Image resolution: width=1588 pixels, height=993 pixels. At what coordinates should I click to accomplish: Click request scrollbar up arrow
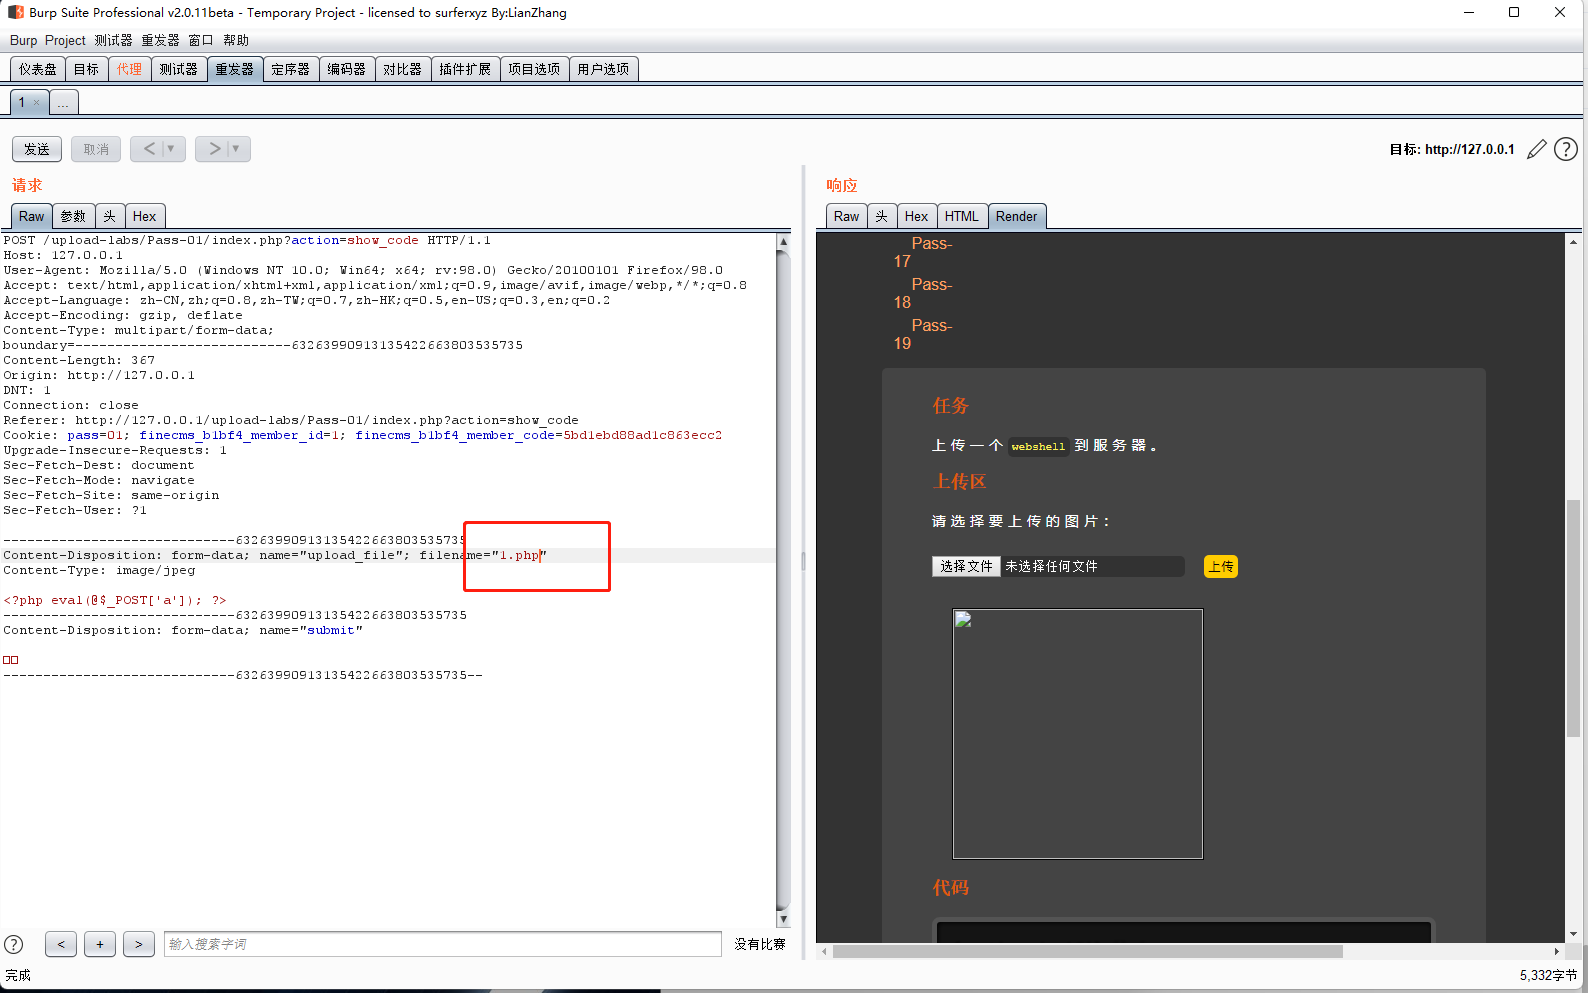(x=783, y=242)
